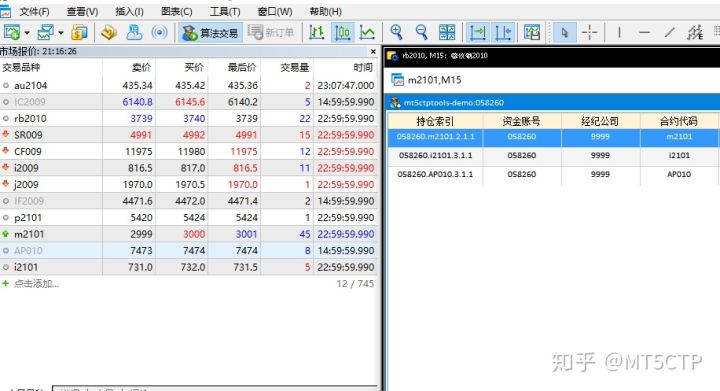Screen dimensions: 720x391
Task: Select the IF2009 symbol row
Action: pyautogui.click(x=189, y=201)
